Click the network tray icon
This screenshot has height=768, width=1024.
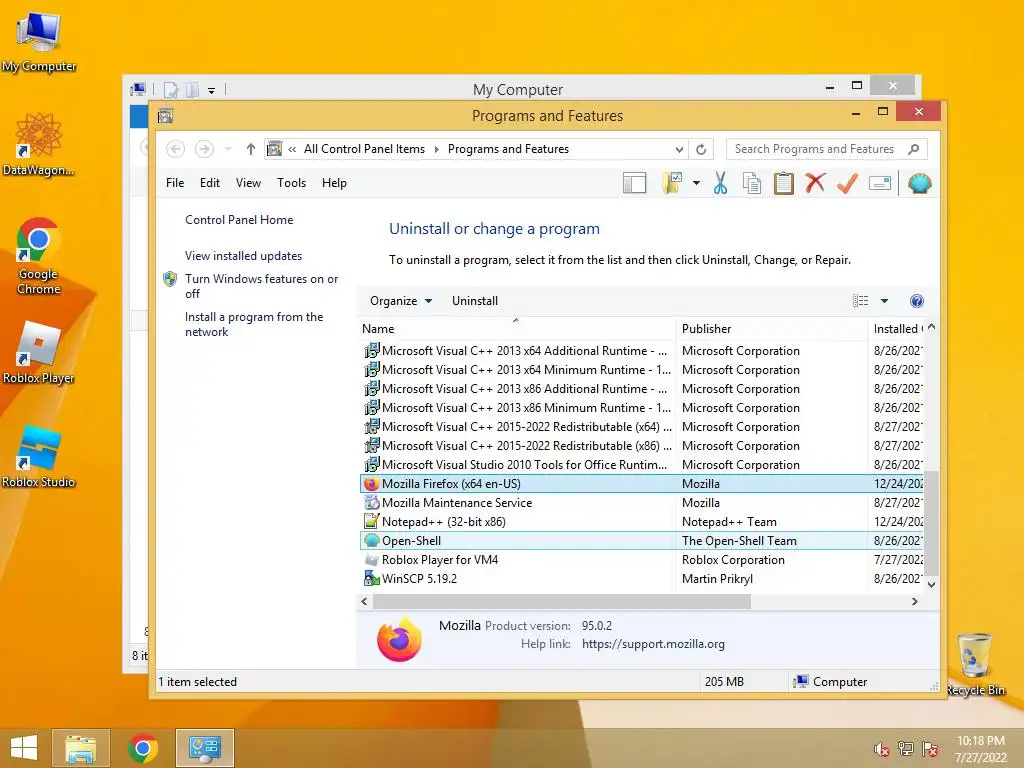tap(906, 749)
